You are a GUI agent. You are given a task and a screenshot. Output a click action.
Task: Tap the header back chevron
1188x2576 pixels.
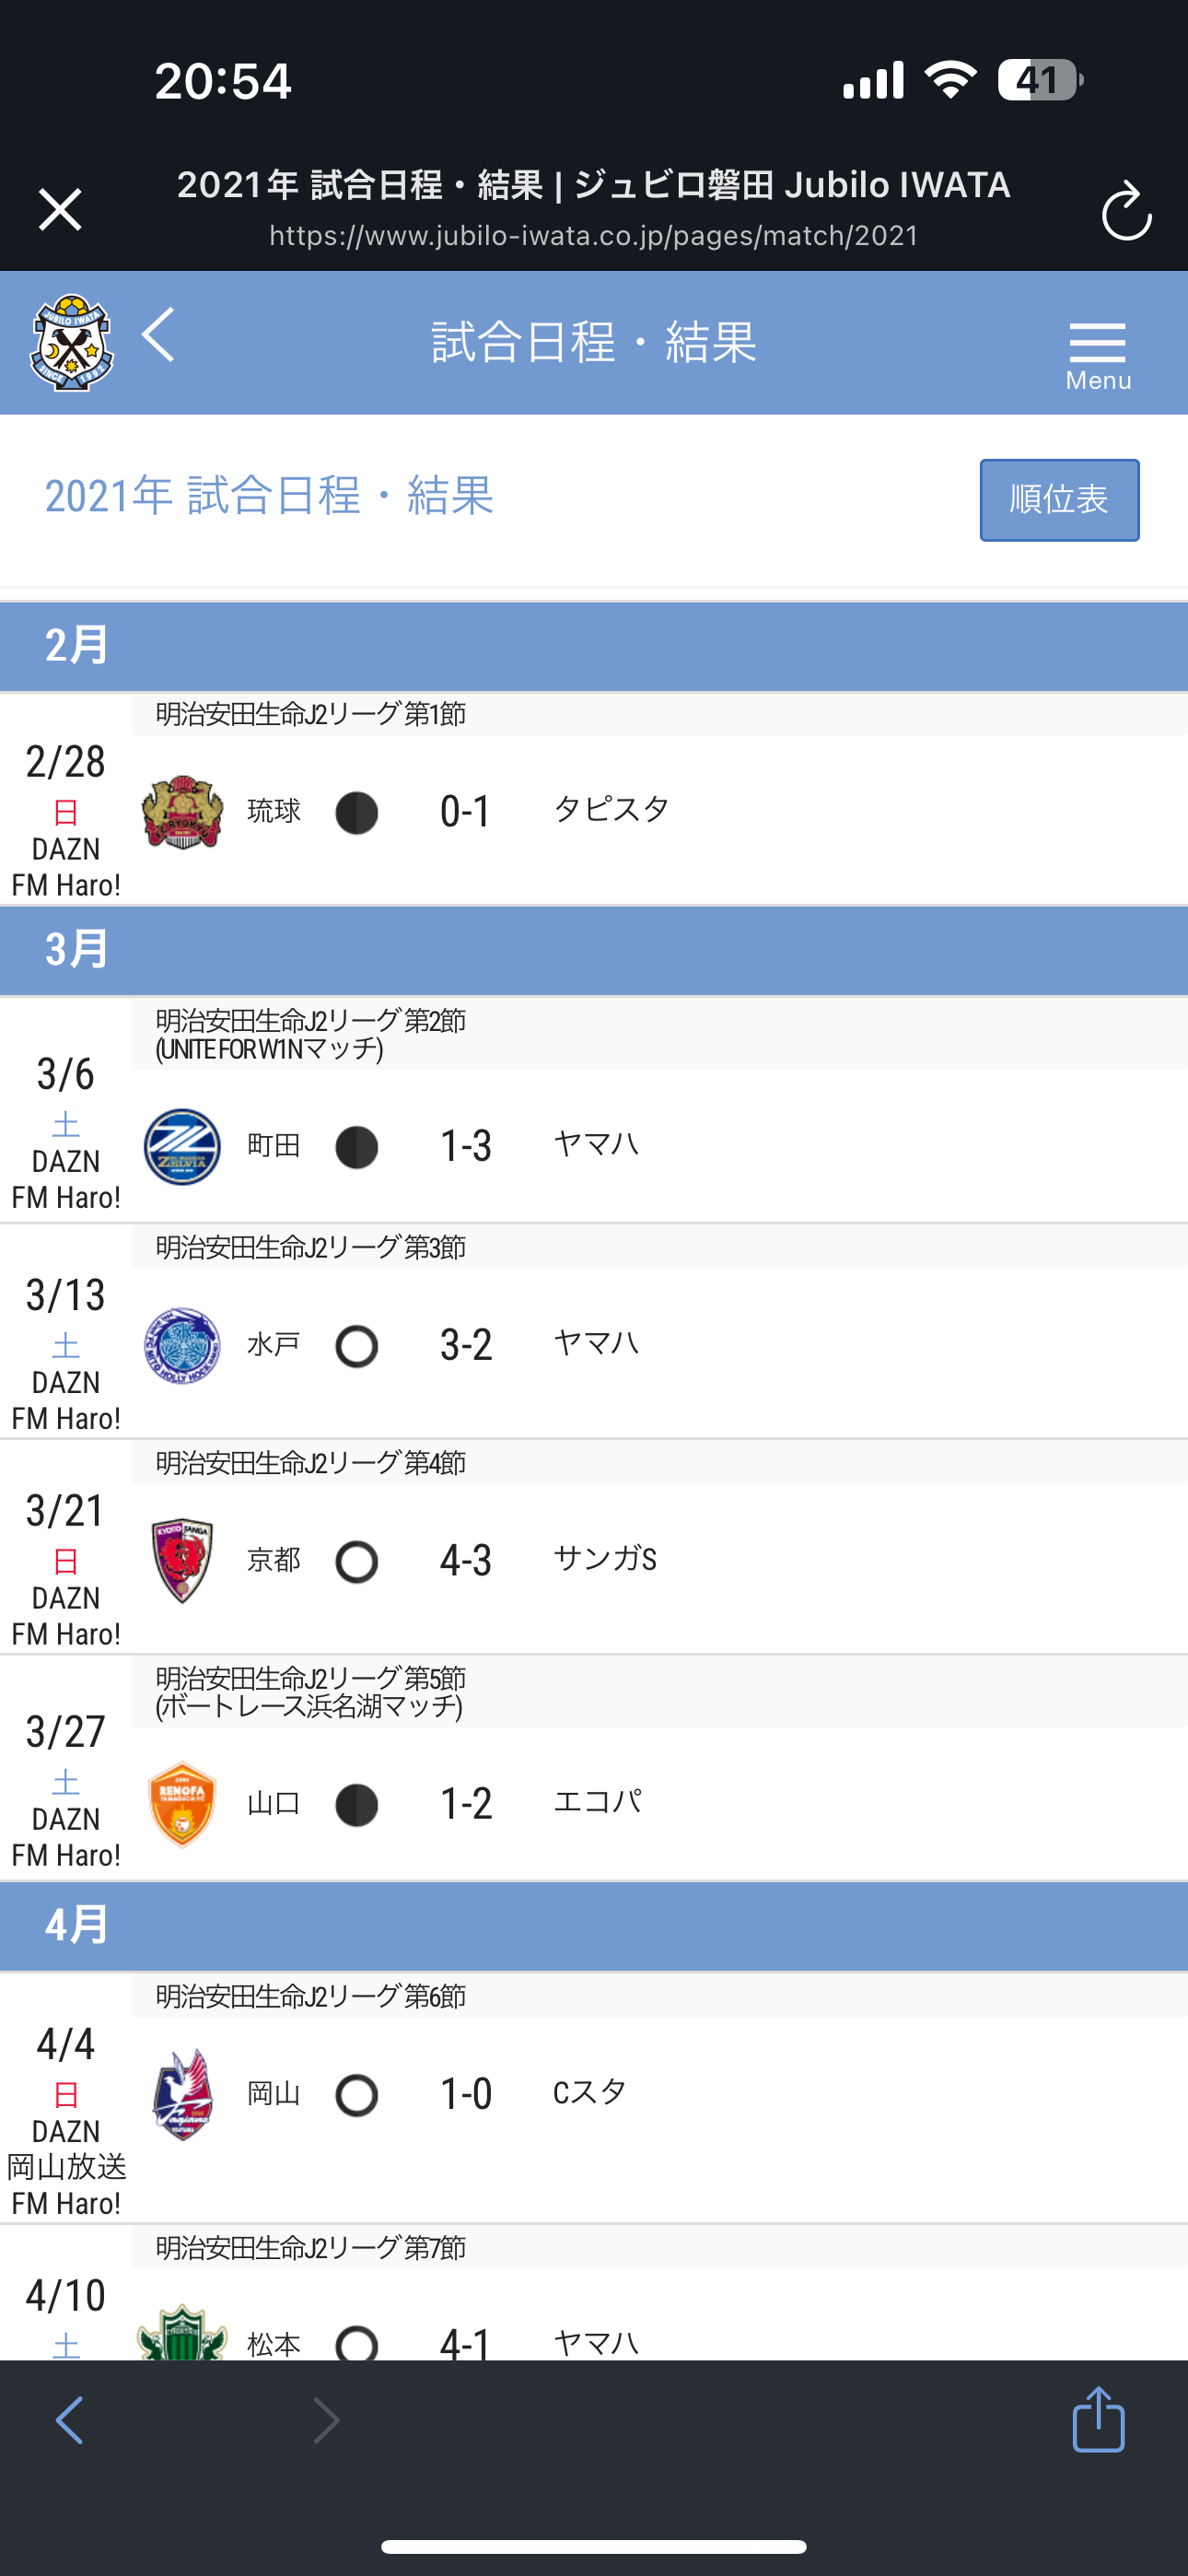pos(159,334)
